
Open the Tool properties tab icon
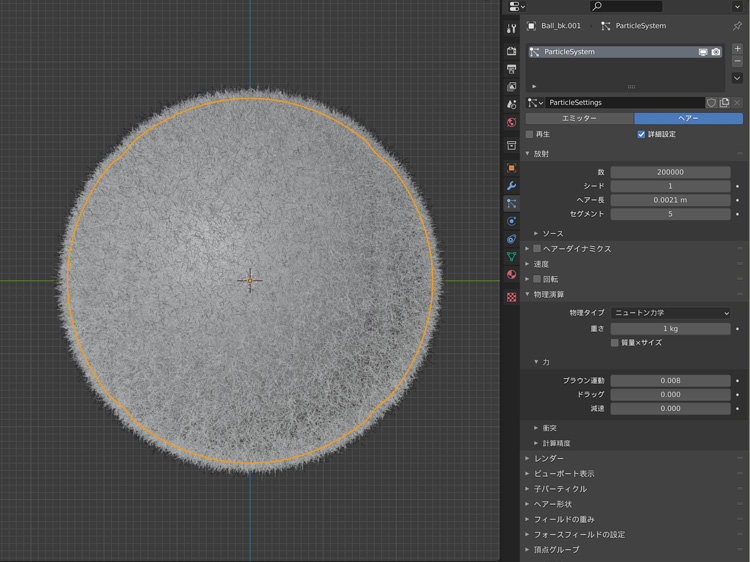pyautogui.click(x=511, y=28)
